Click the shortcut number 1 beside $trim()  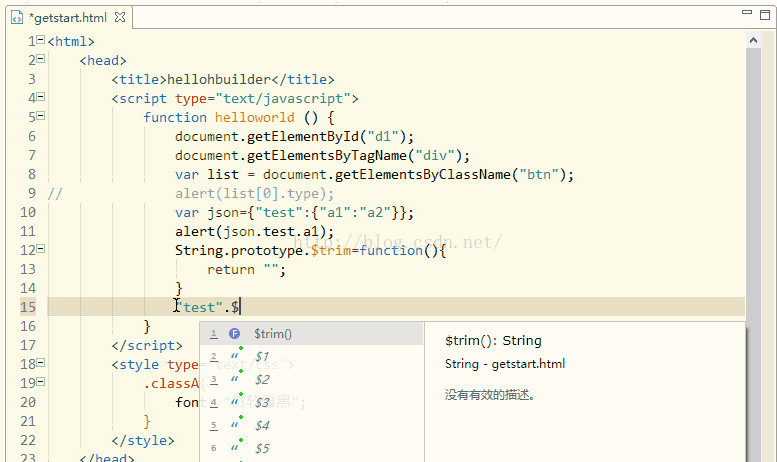[214, 334]
